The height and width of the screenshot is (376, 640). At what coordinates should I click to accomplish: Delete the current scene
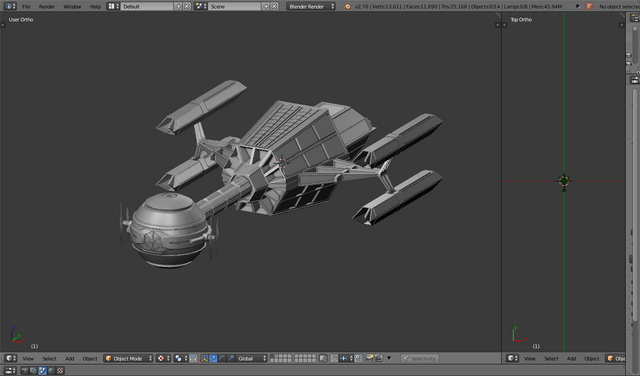[274, 6]
